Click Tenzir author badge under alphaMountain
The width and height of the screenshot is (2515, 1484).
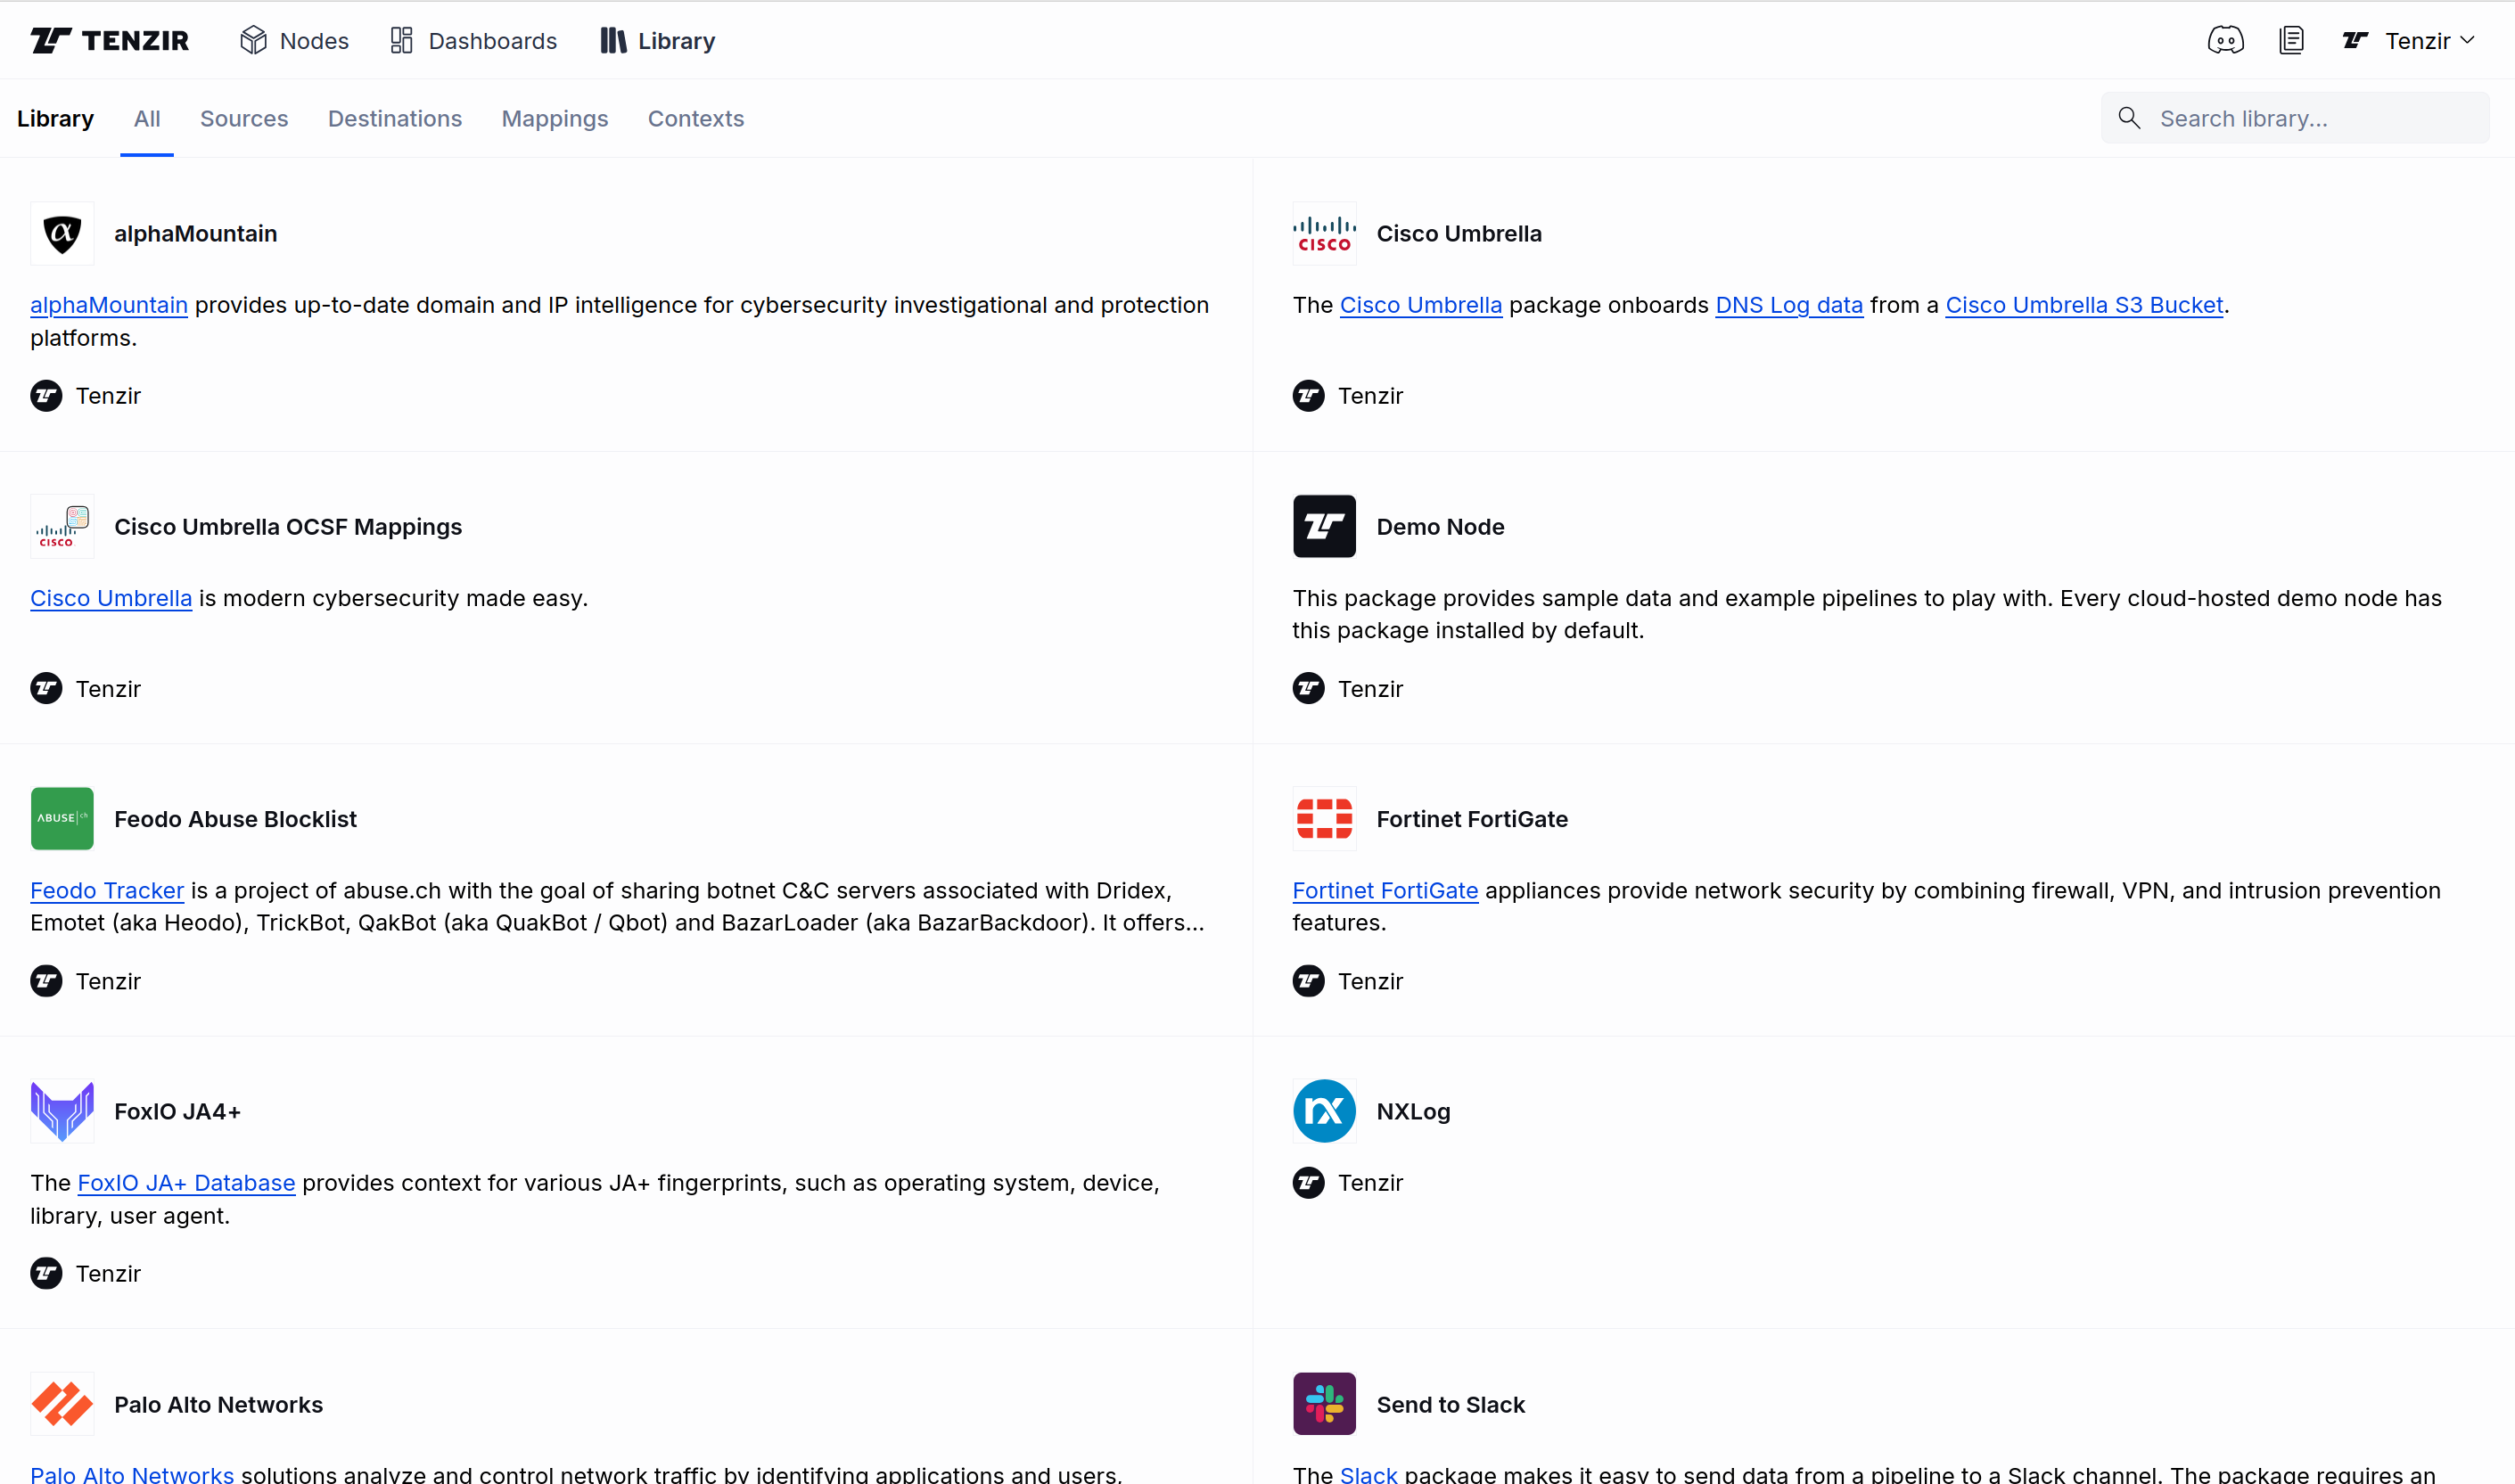[86, 396]
